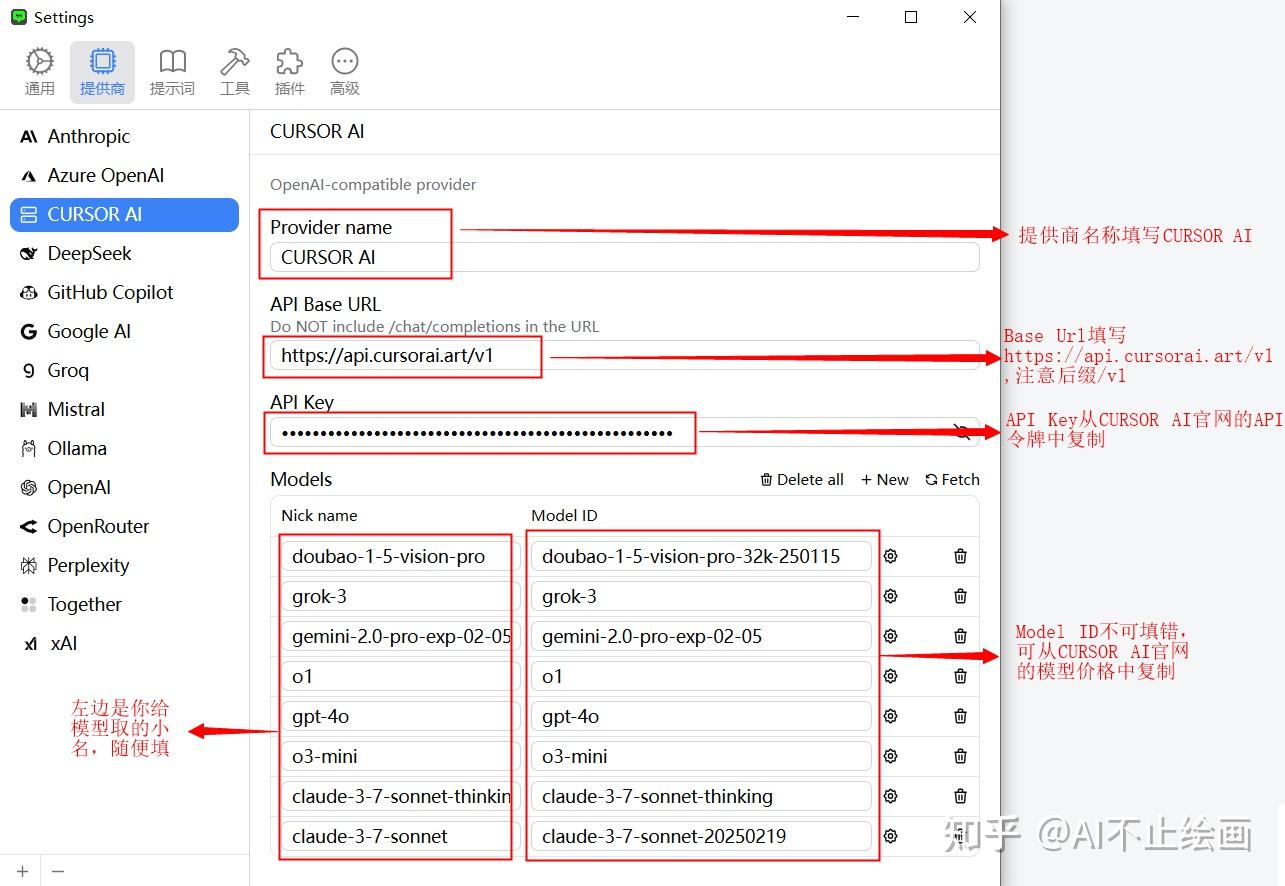Remove the provider with the minus icon

[58, 871]
